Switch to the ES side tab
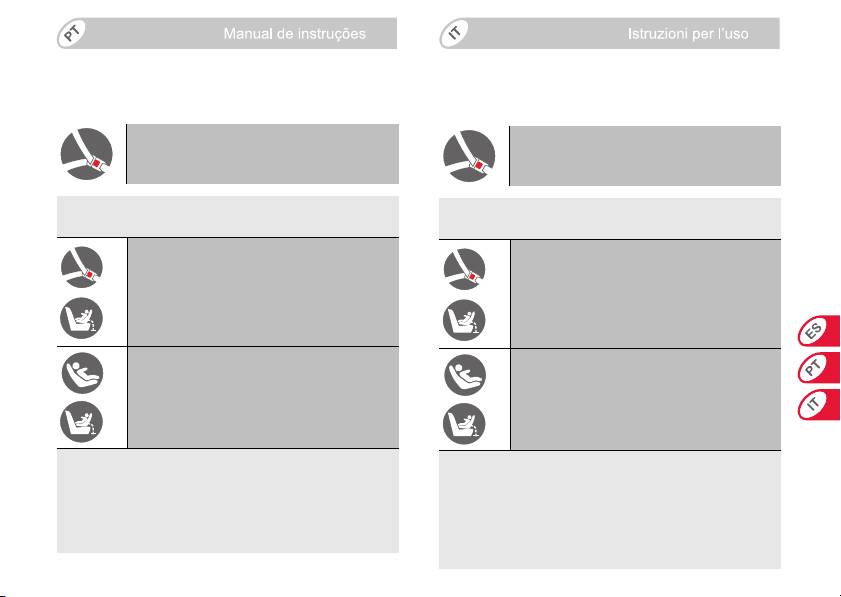 tap(820, 331)
